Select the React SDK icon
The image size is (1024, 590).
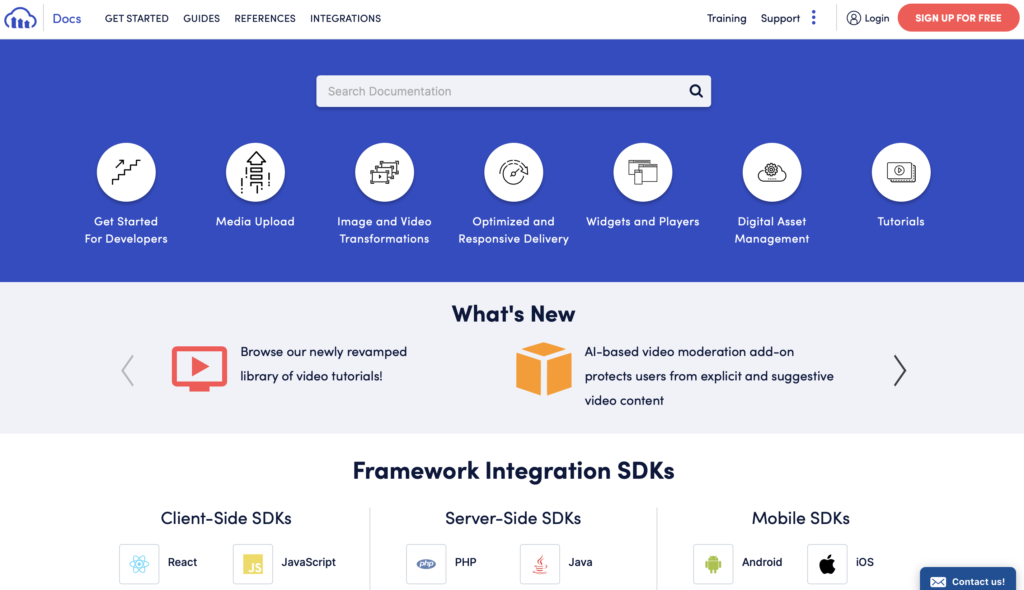(139, 563)
